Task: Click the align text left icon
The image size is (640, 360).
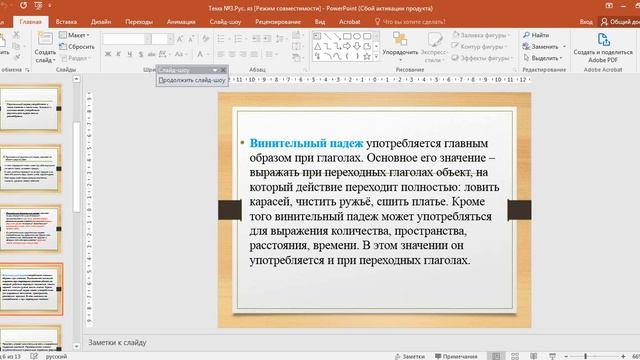Action: (x=221, y=54)
